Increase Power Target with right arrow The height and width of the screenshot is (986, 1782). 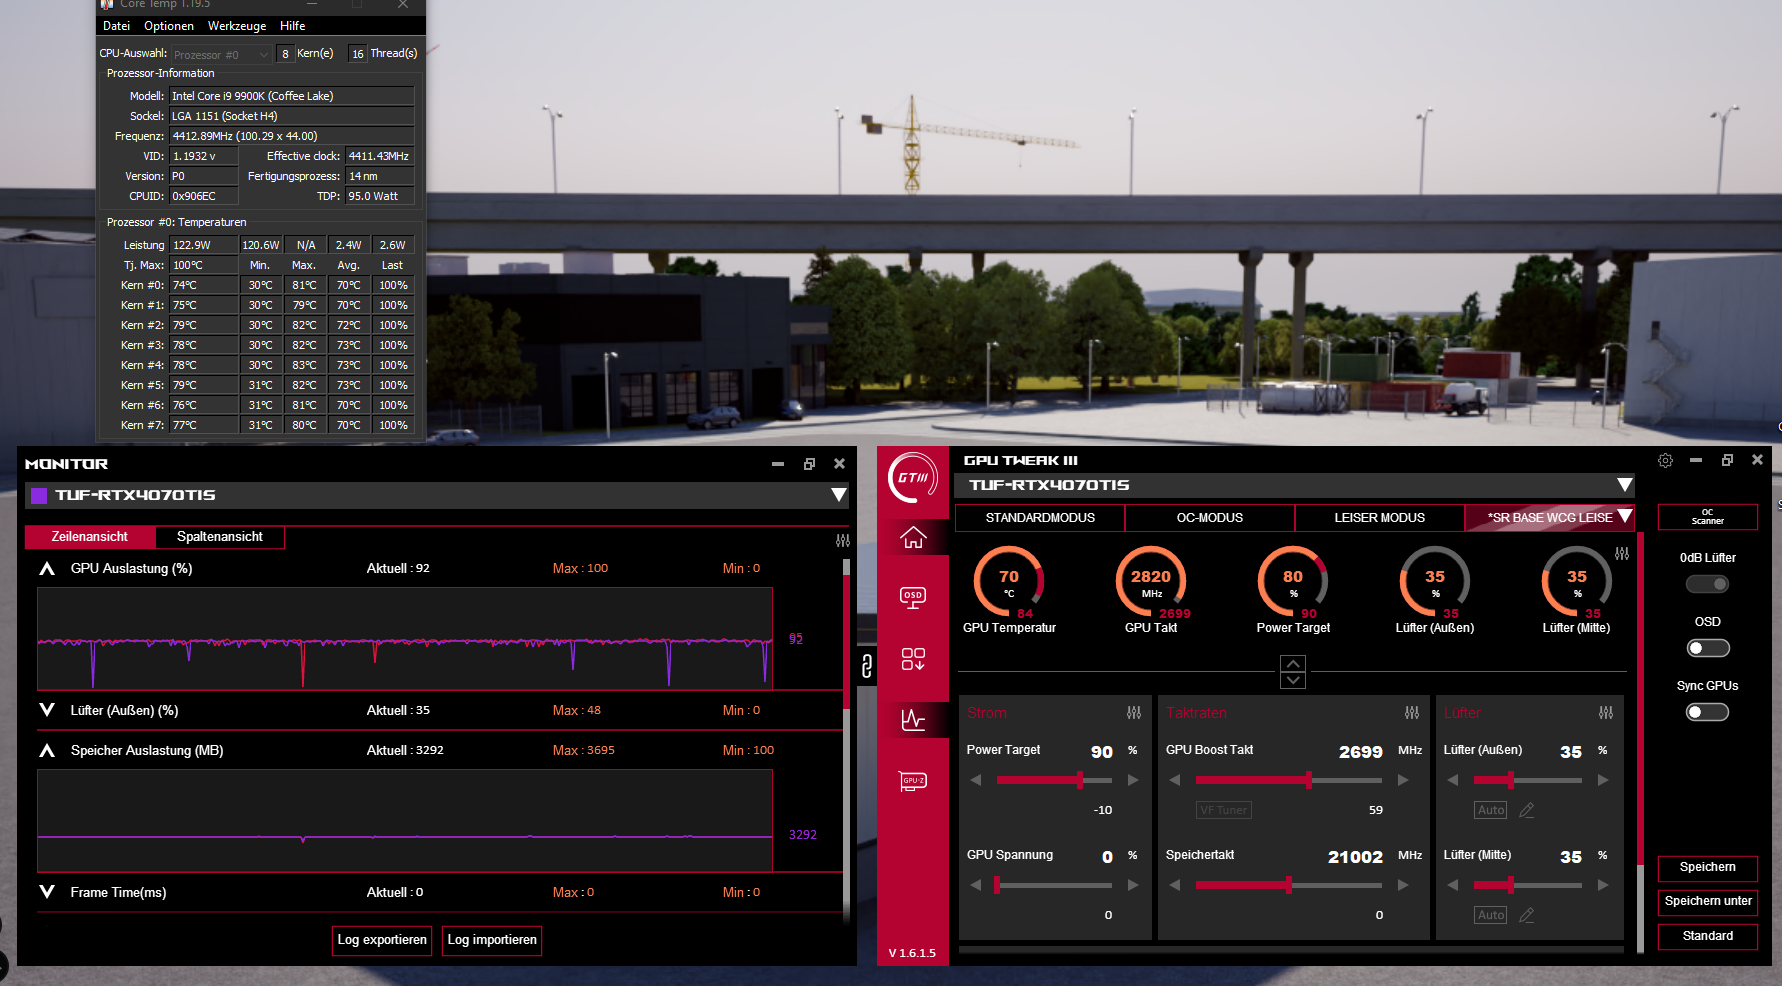tap(1133, 780)
